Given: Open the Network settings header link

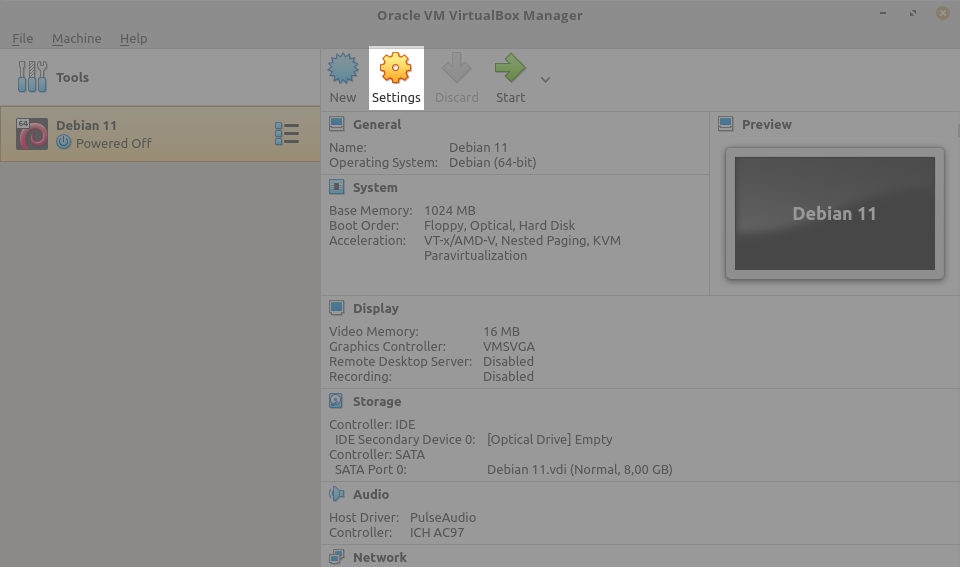Looking at the screenshot, I should pyautogui.click(x=380, y=557).
